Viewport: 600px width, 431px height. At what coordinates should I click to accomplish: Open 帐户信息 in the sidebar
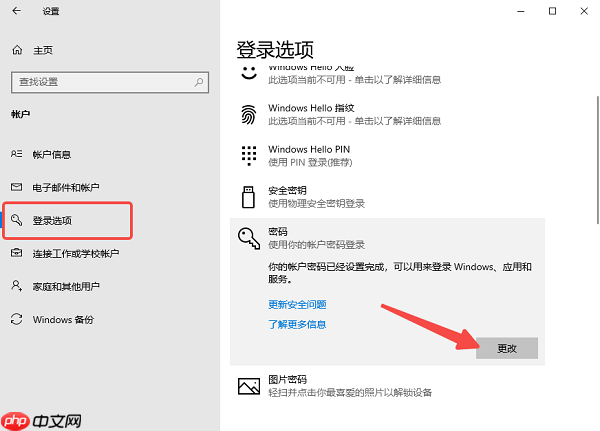[52, 155]
